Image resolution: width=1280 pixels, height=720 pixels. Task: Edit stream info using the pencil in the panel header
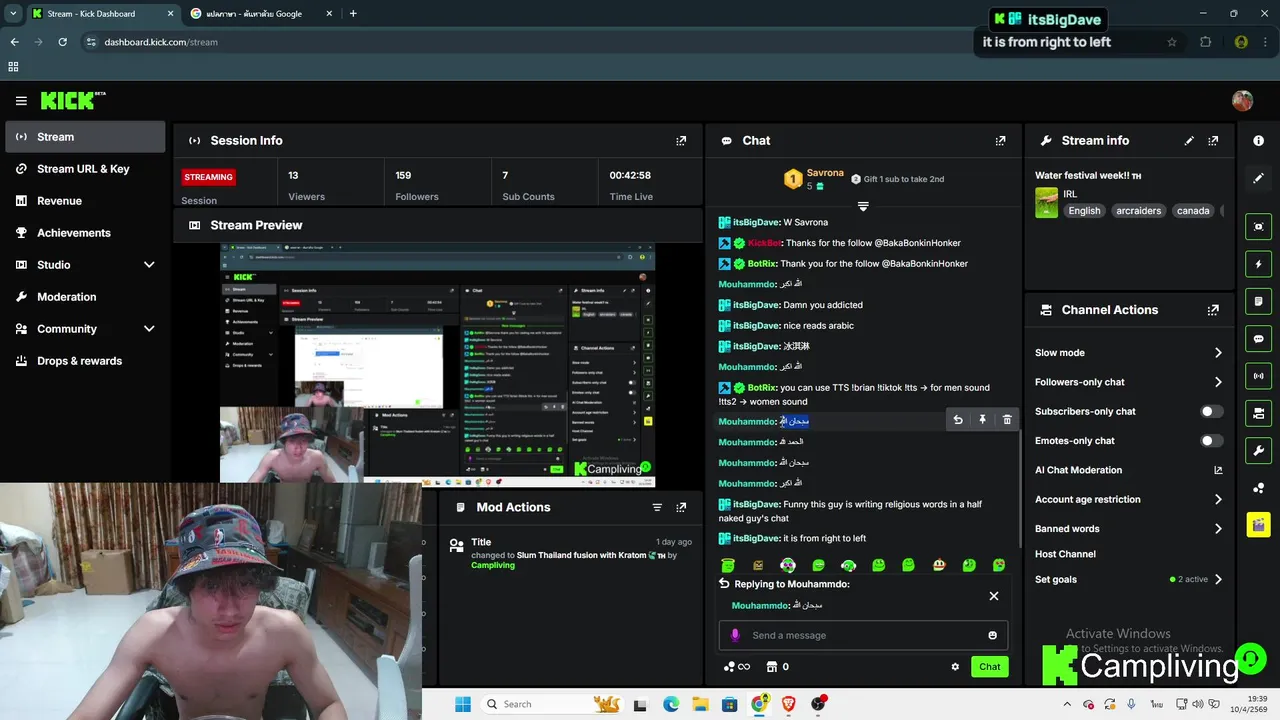[1189, 141]
